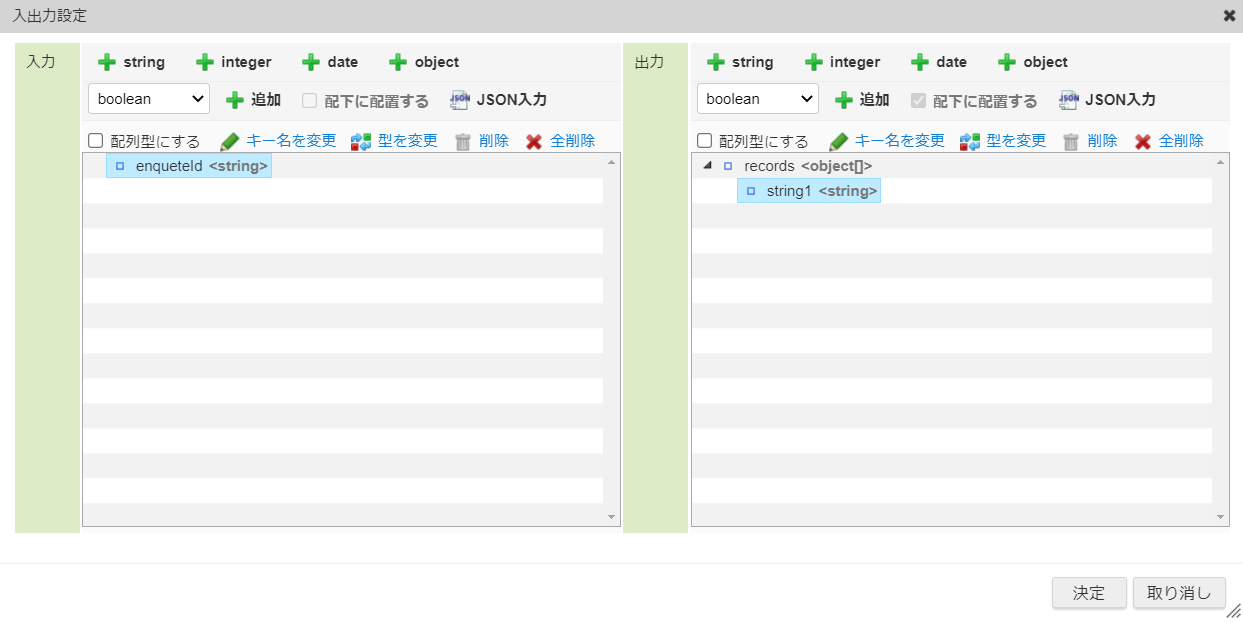
Task: Add a date key in the input panel
Action: click(330, 62)
